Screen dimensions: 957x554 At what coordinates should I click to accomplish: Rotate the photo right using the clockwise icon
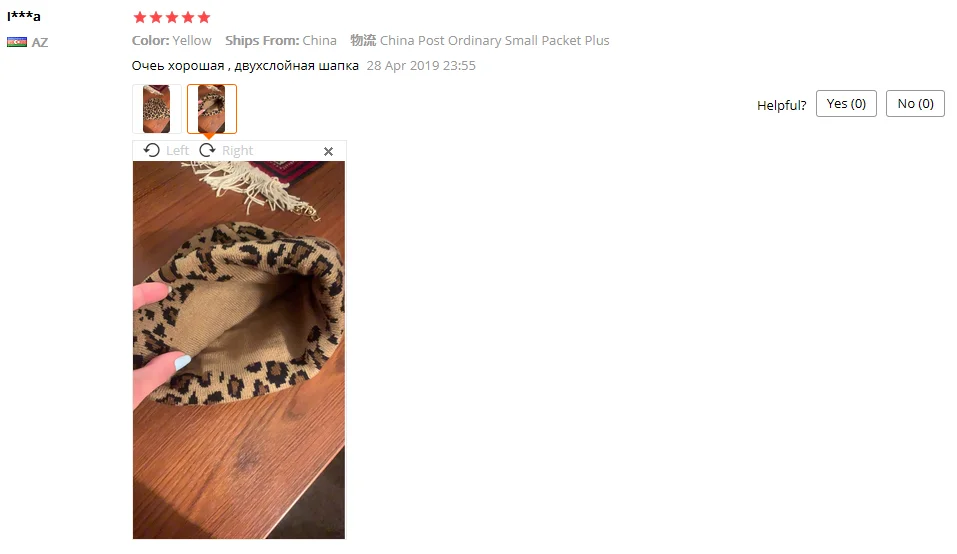click(208, 150)
